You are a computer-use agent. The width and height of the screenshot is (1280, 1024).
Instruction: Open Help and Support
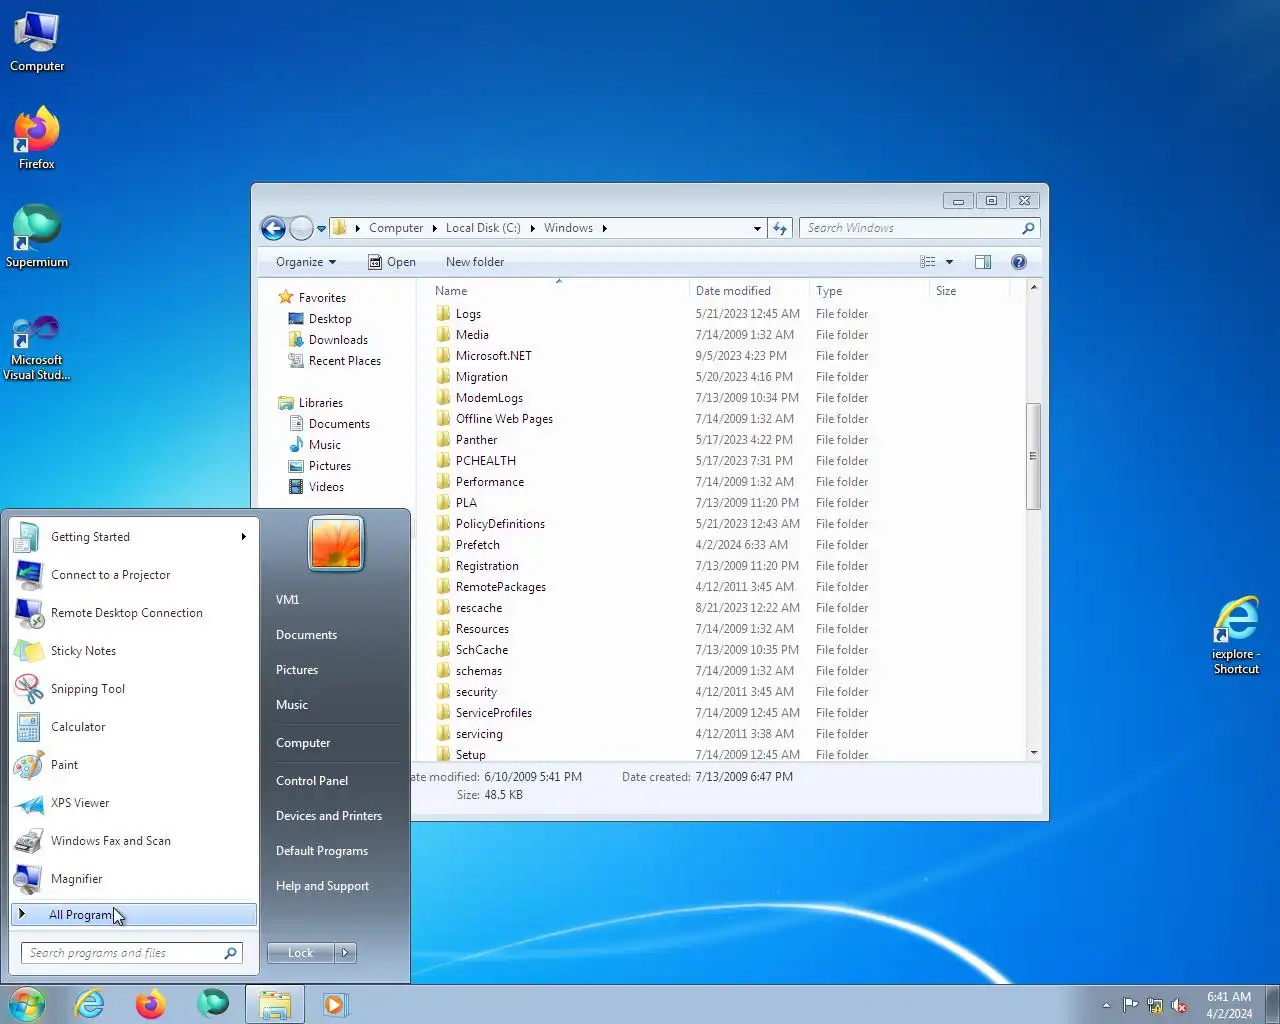point(322,886)
